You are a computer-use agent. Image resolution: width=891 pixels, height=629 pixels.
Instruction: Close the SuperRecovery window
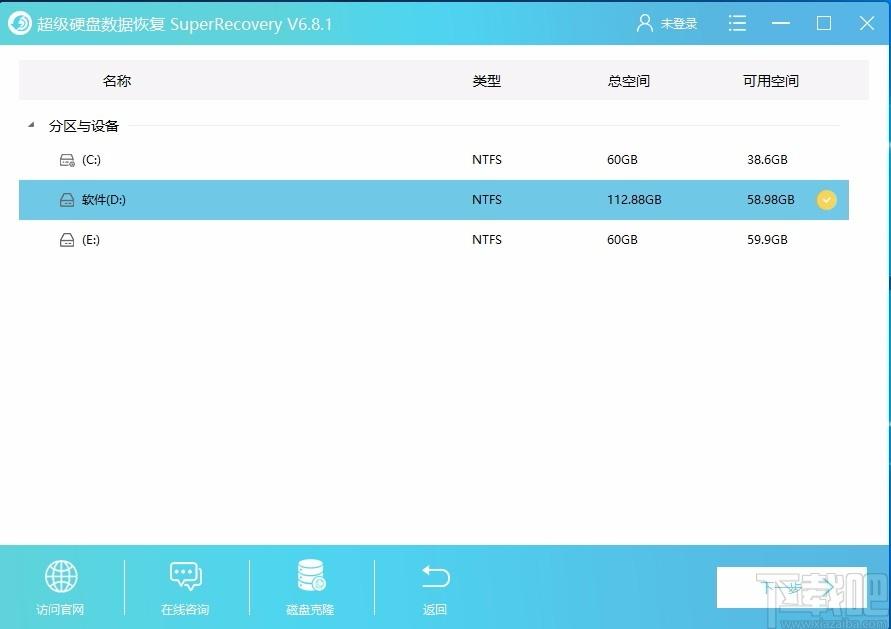coord(867,23)
